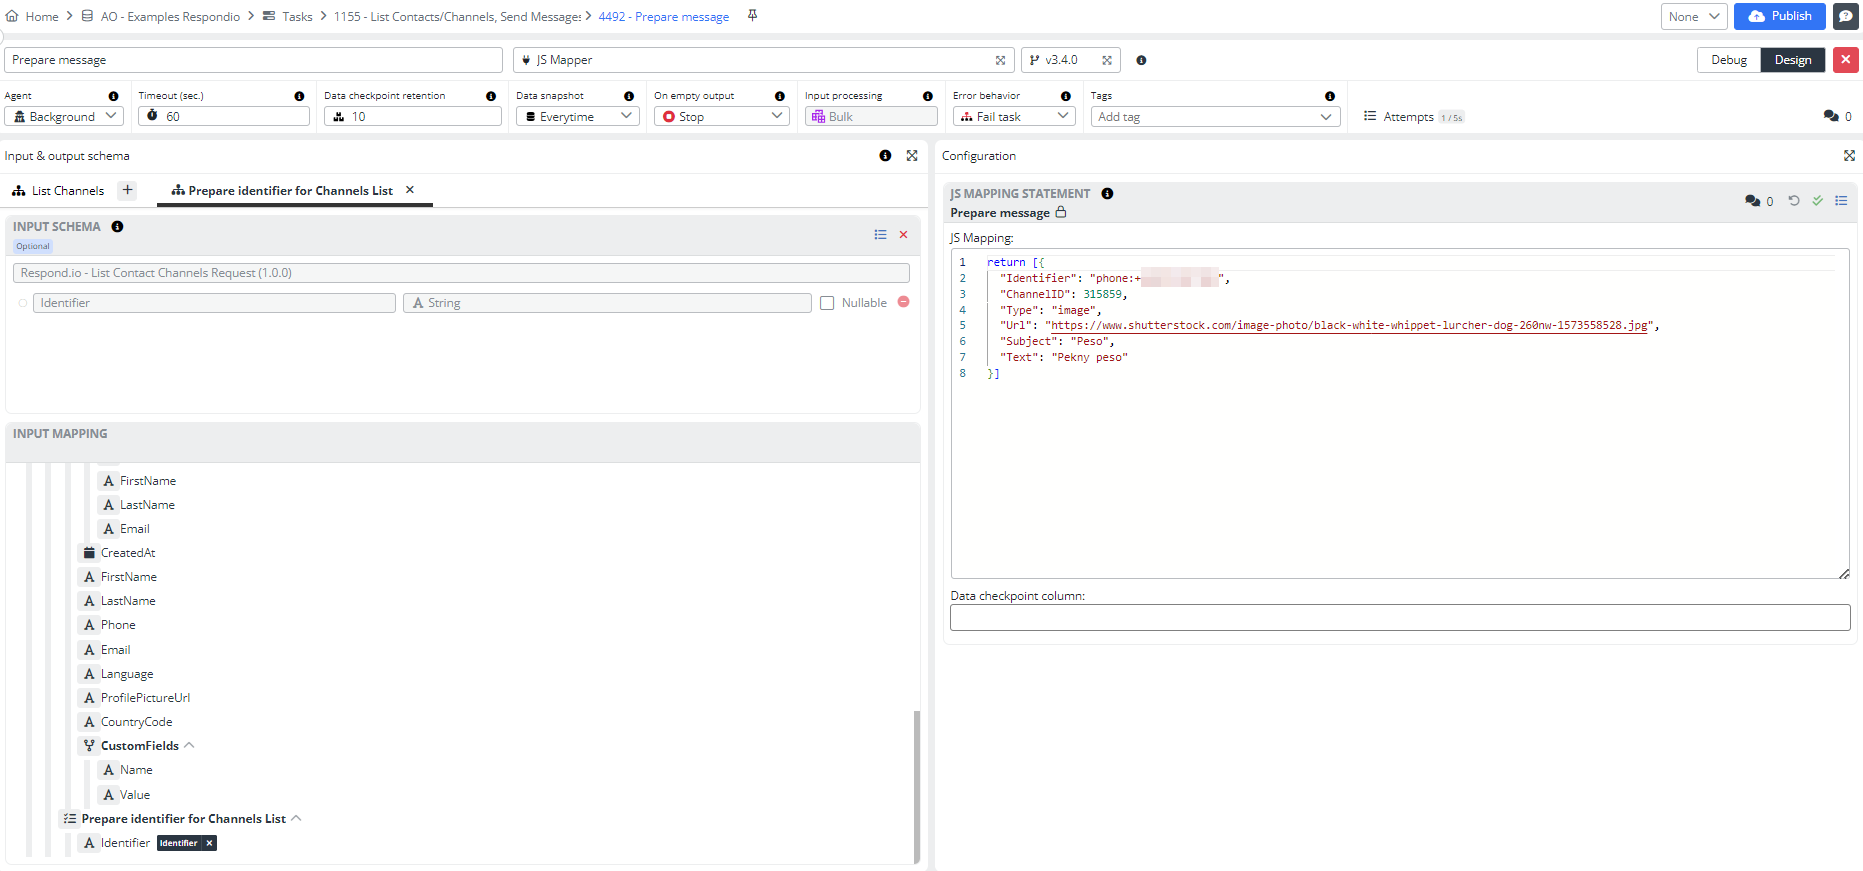The image size is (1863, 871).
Task: Open the Error behavior Fail task dropdown
Action: click(x=1014, y=117)
